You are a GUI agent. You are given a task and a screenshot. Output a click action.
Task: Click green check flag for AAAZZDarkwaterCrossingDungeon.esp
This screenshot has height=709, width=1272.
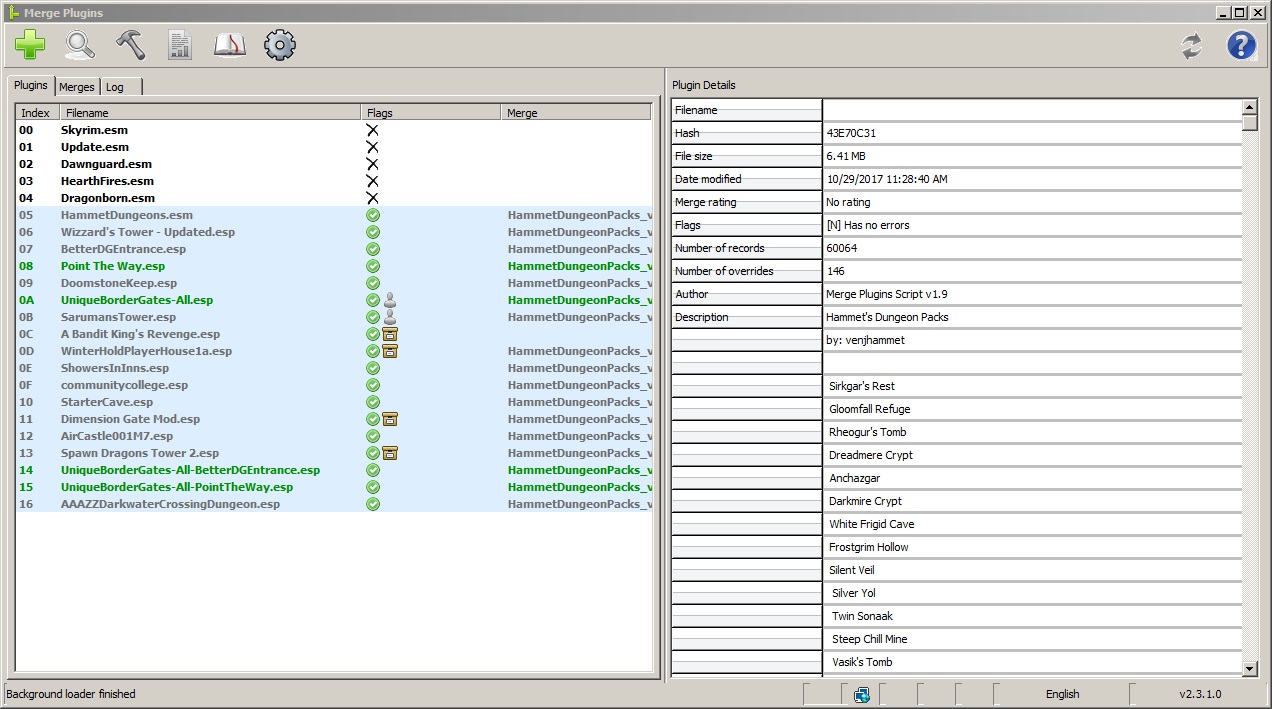tap(373, 504)
